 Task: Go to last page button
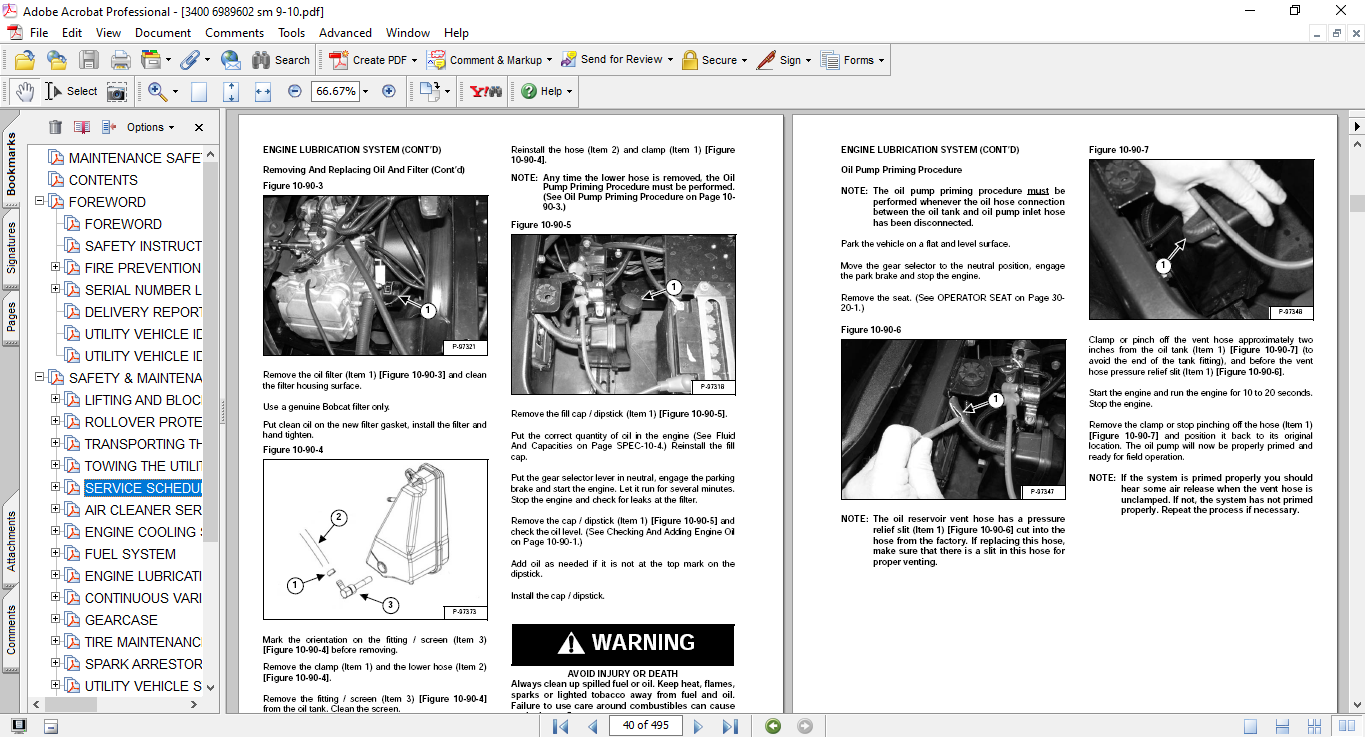click(731, 726)
